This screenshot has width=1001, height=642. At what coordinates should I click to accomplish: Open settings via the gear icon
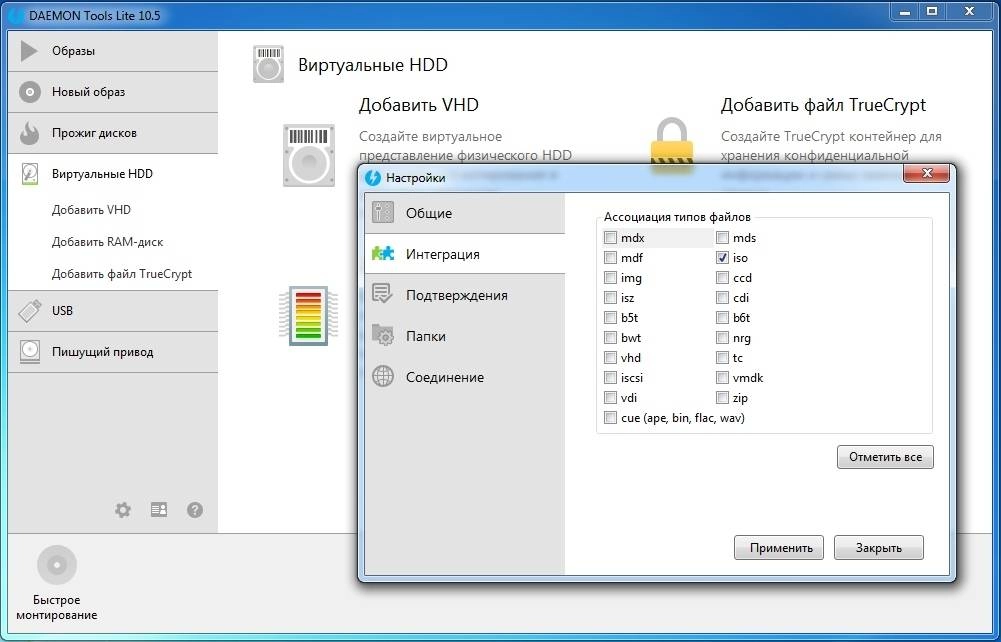(123, 510)
